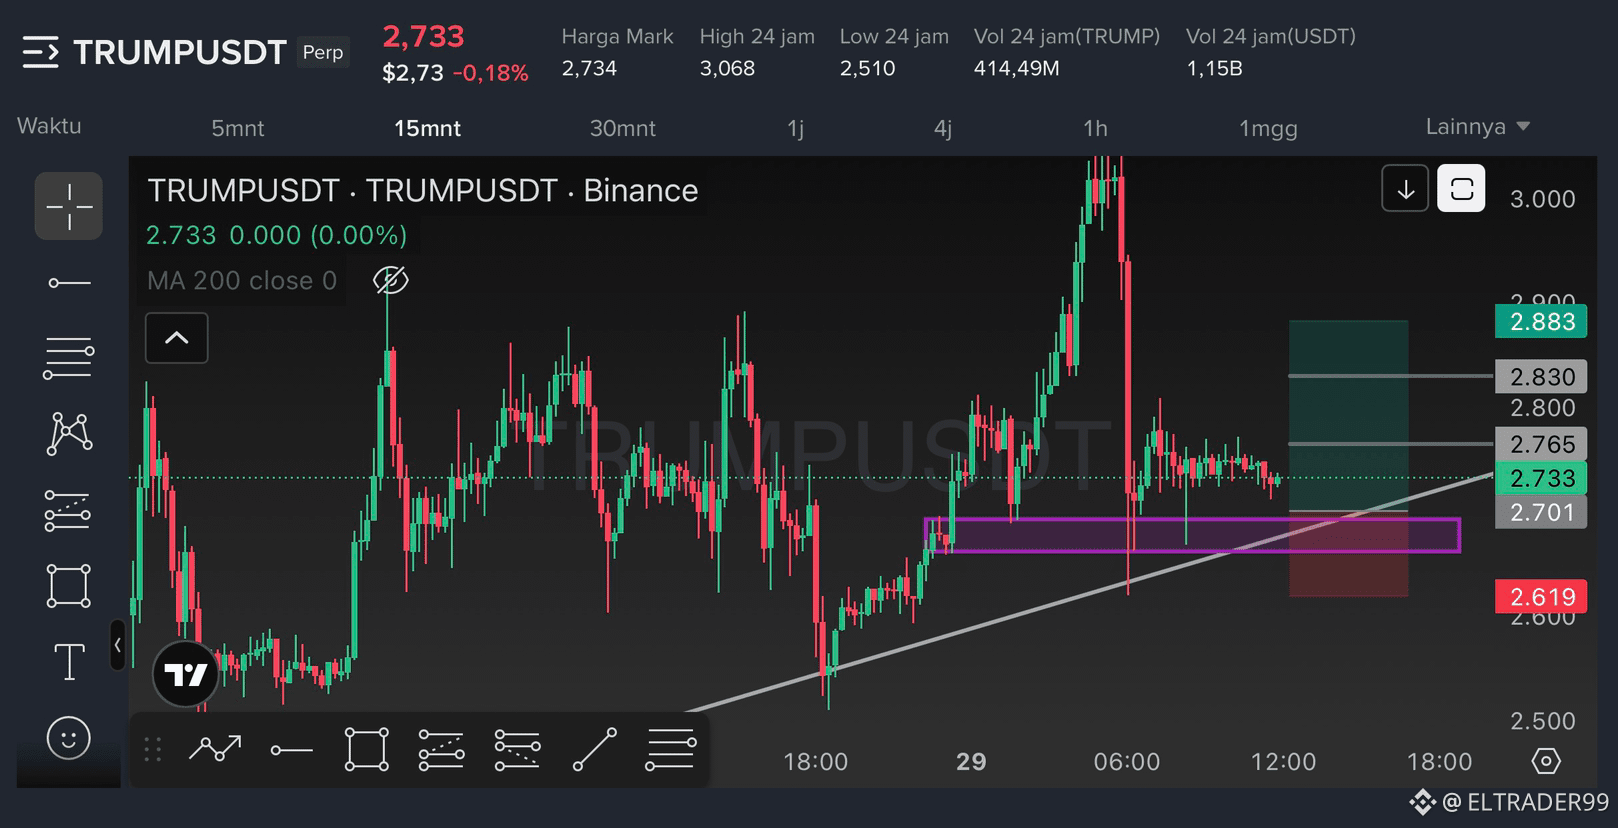Click the 2.883 take-profit price label
The image size is (1618, 828).
[1541, 321]
